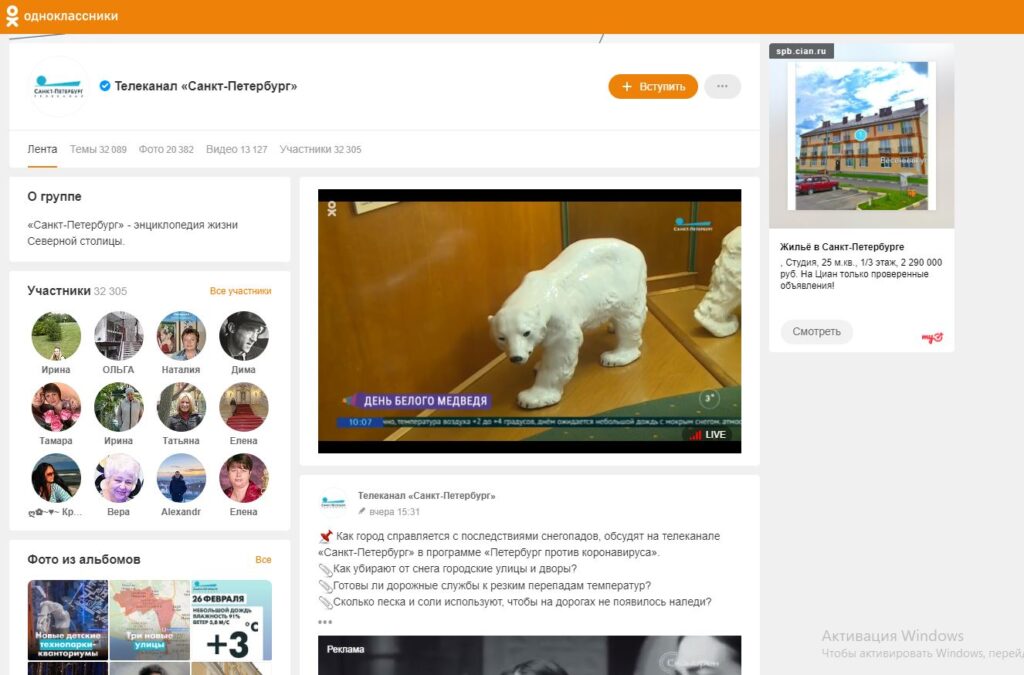Expand the post text via the three dots
This screenshot has height=675, width=1024.
tap(325, 621)
